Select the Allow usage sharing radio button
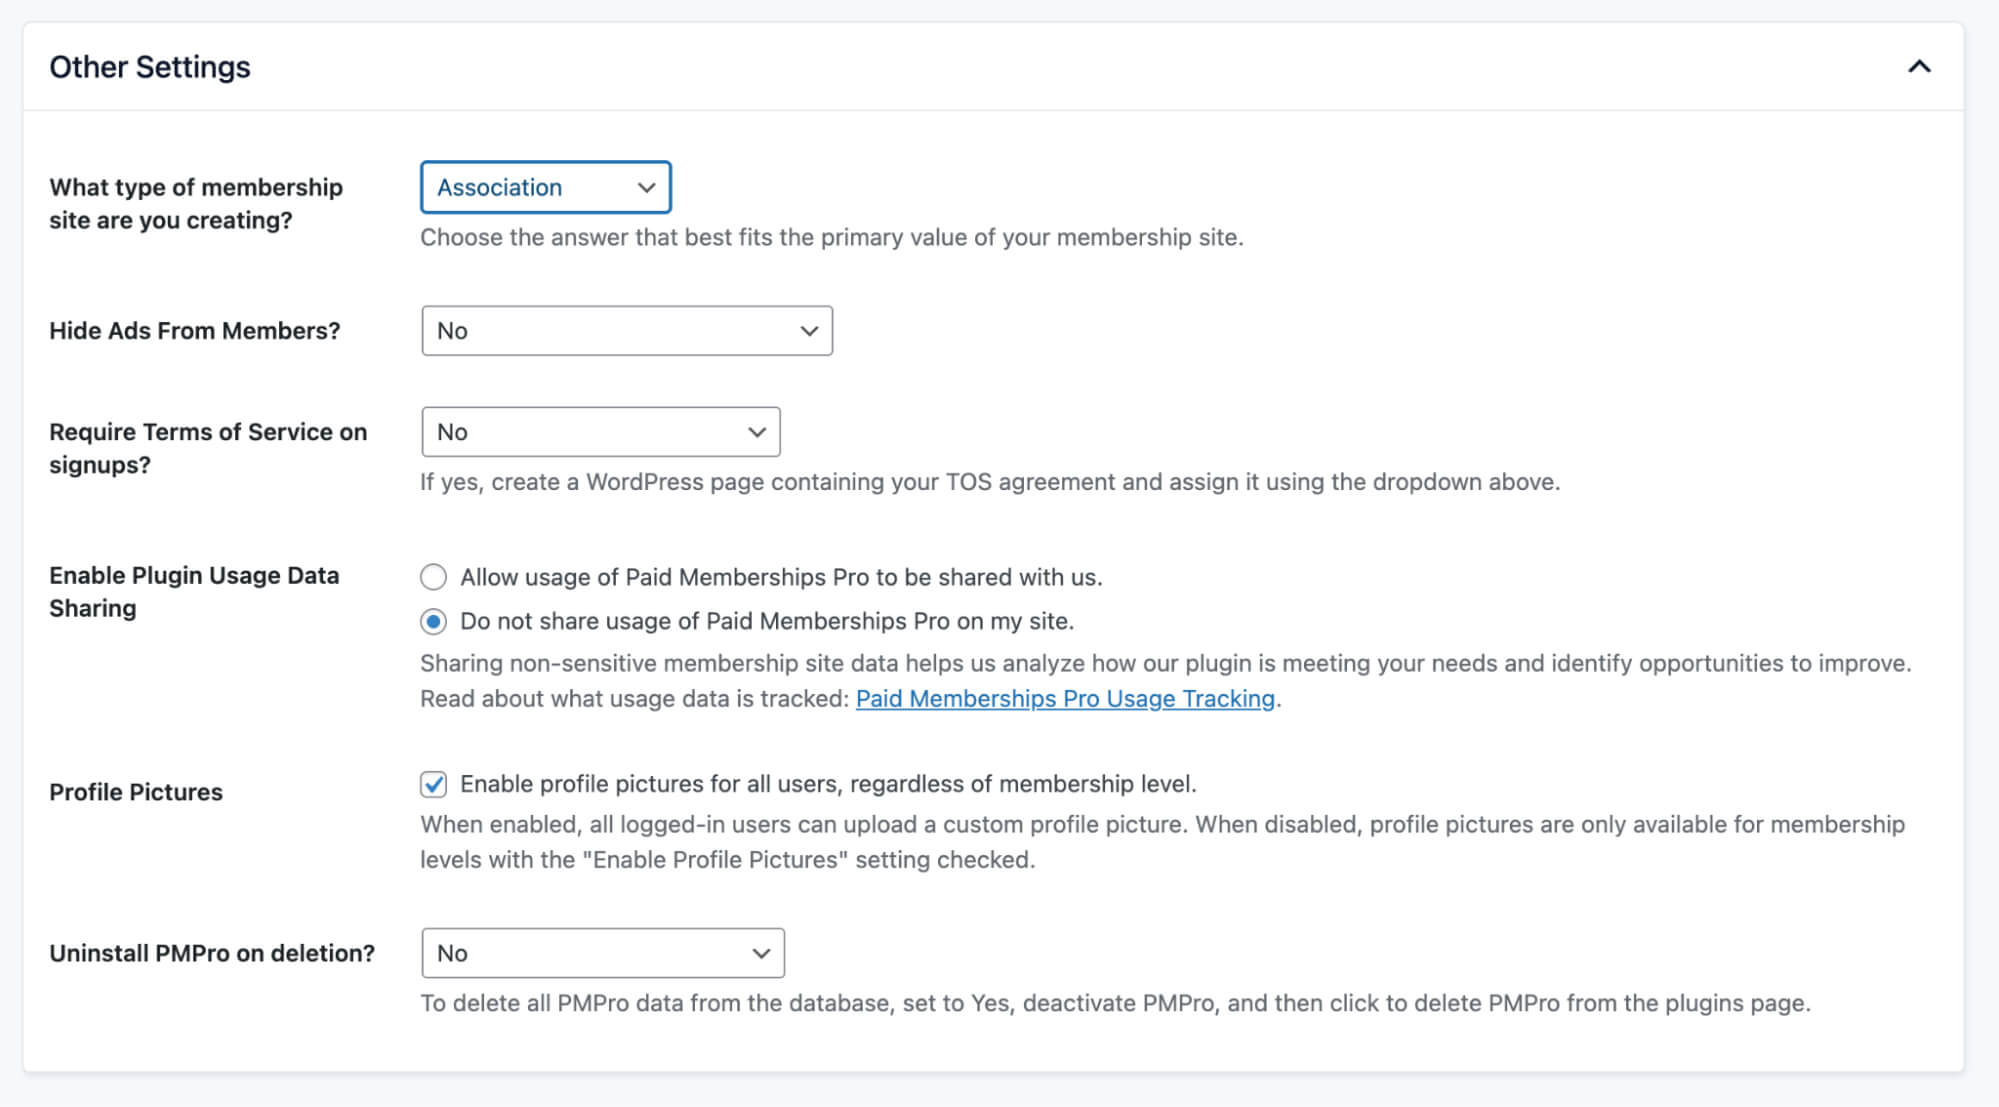Screen dimensions: 1999x1107 (x=433, y=577)
